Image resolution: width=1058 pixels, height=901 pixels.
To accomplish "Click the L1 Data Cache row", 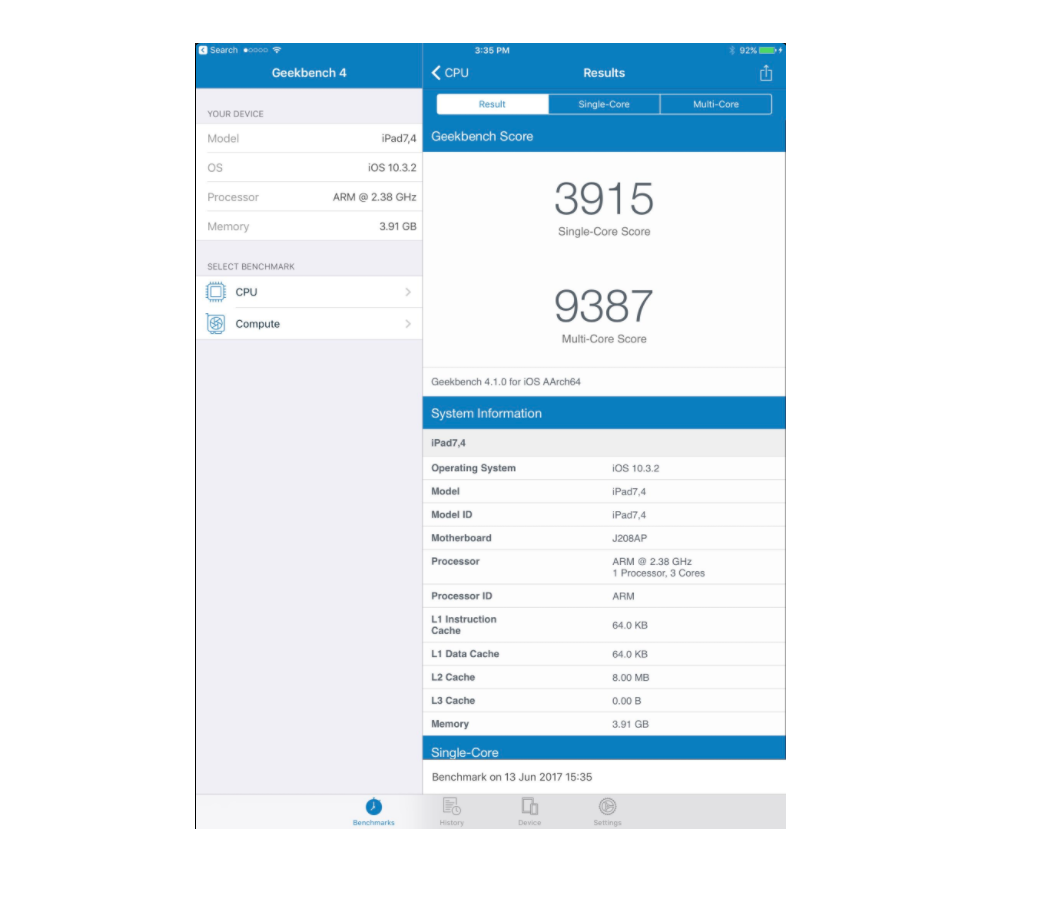I will tap(604, 654).
